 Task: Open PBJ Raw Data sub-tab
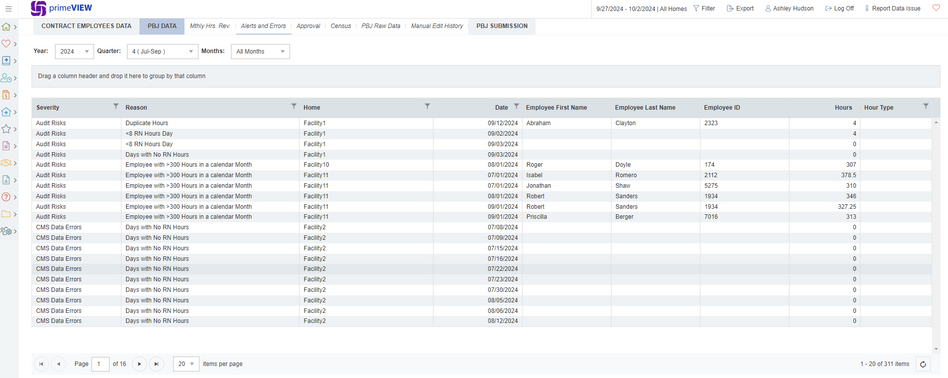(381, 26)
